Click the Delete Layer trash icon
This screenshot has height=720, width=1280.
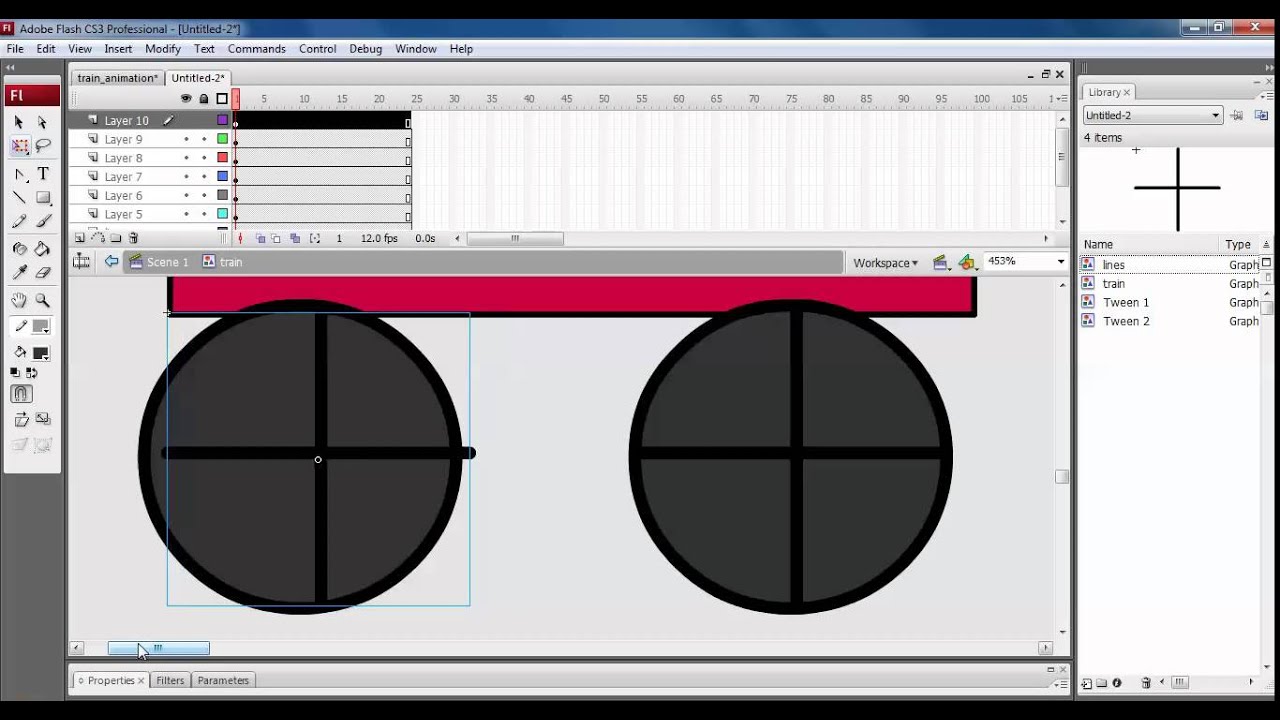[x=133, y=238]
